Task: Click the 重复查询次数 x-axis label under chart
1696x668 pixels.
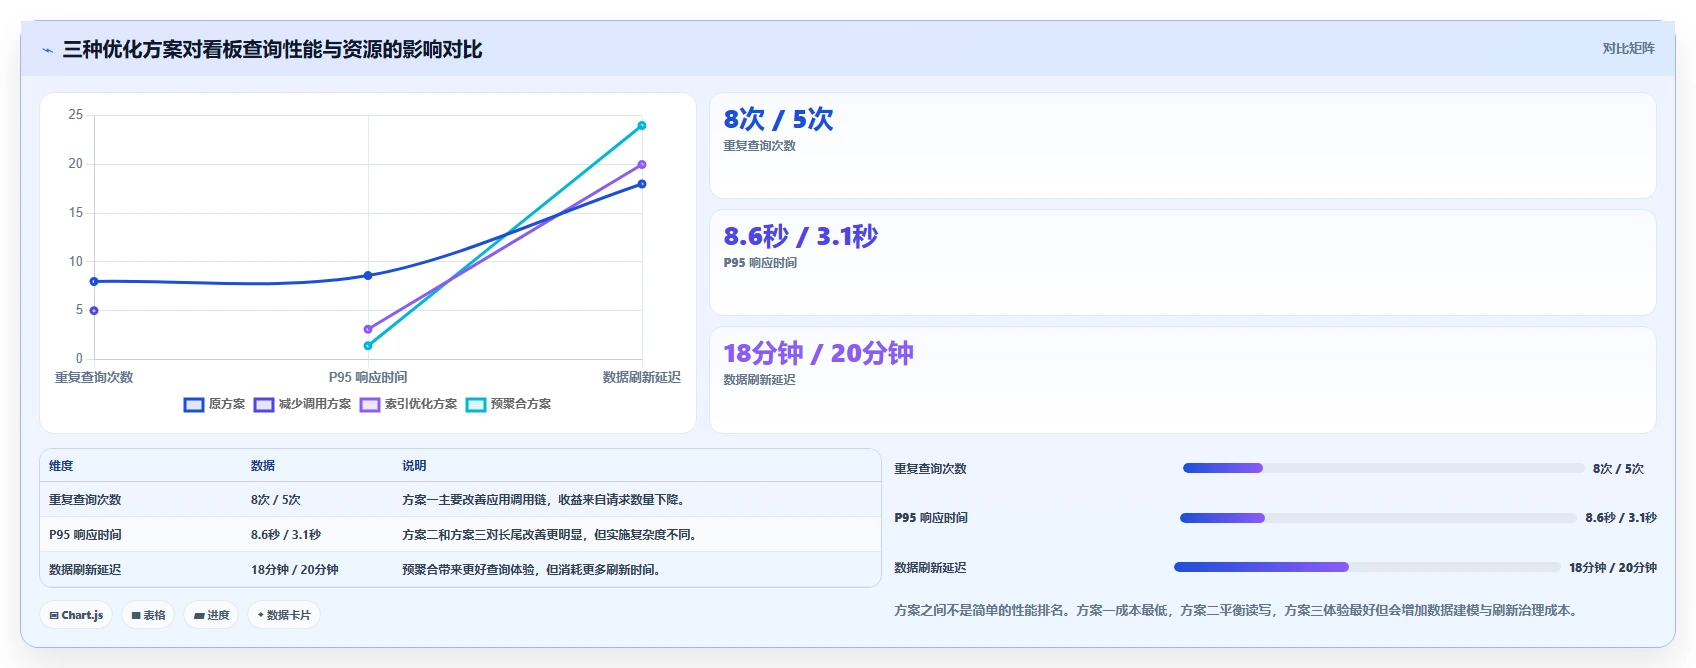Action: point(94,377)
